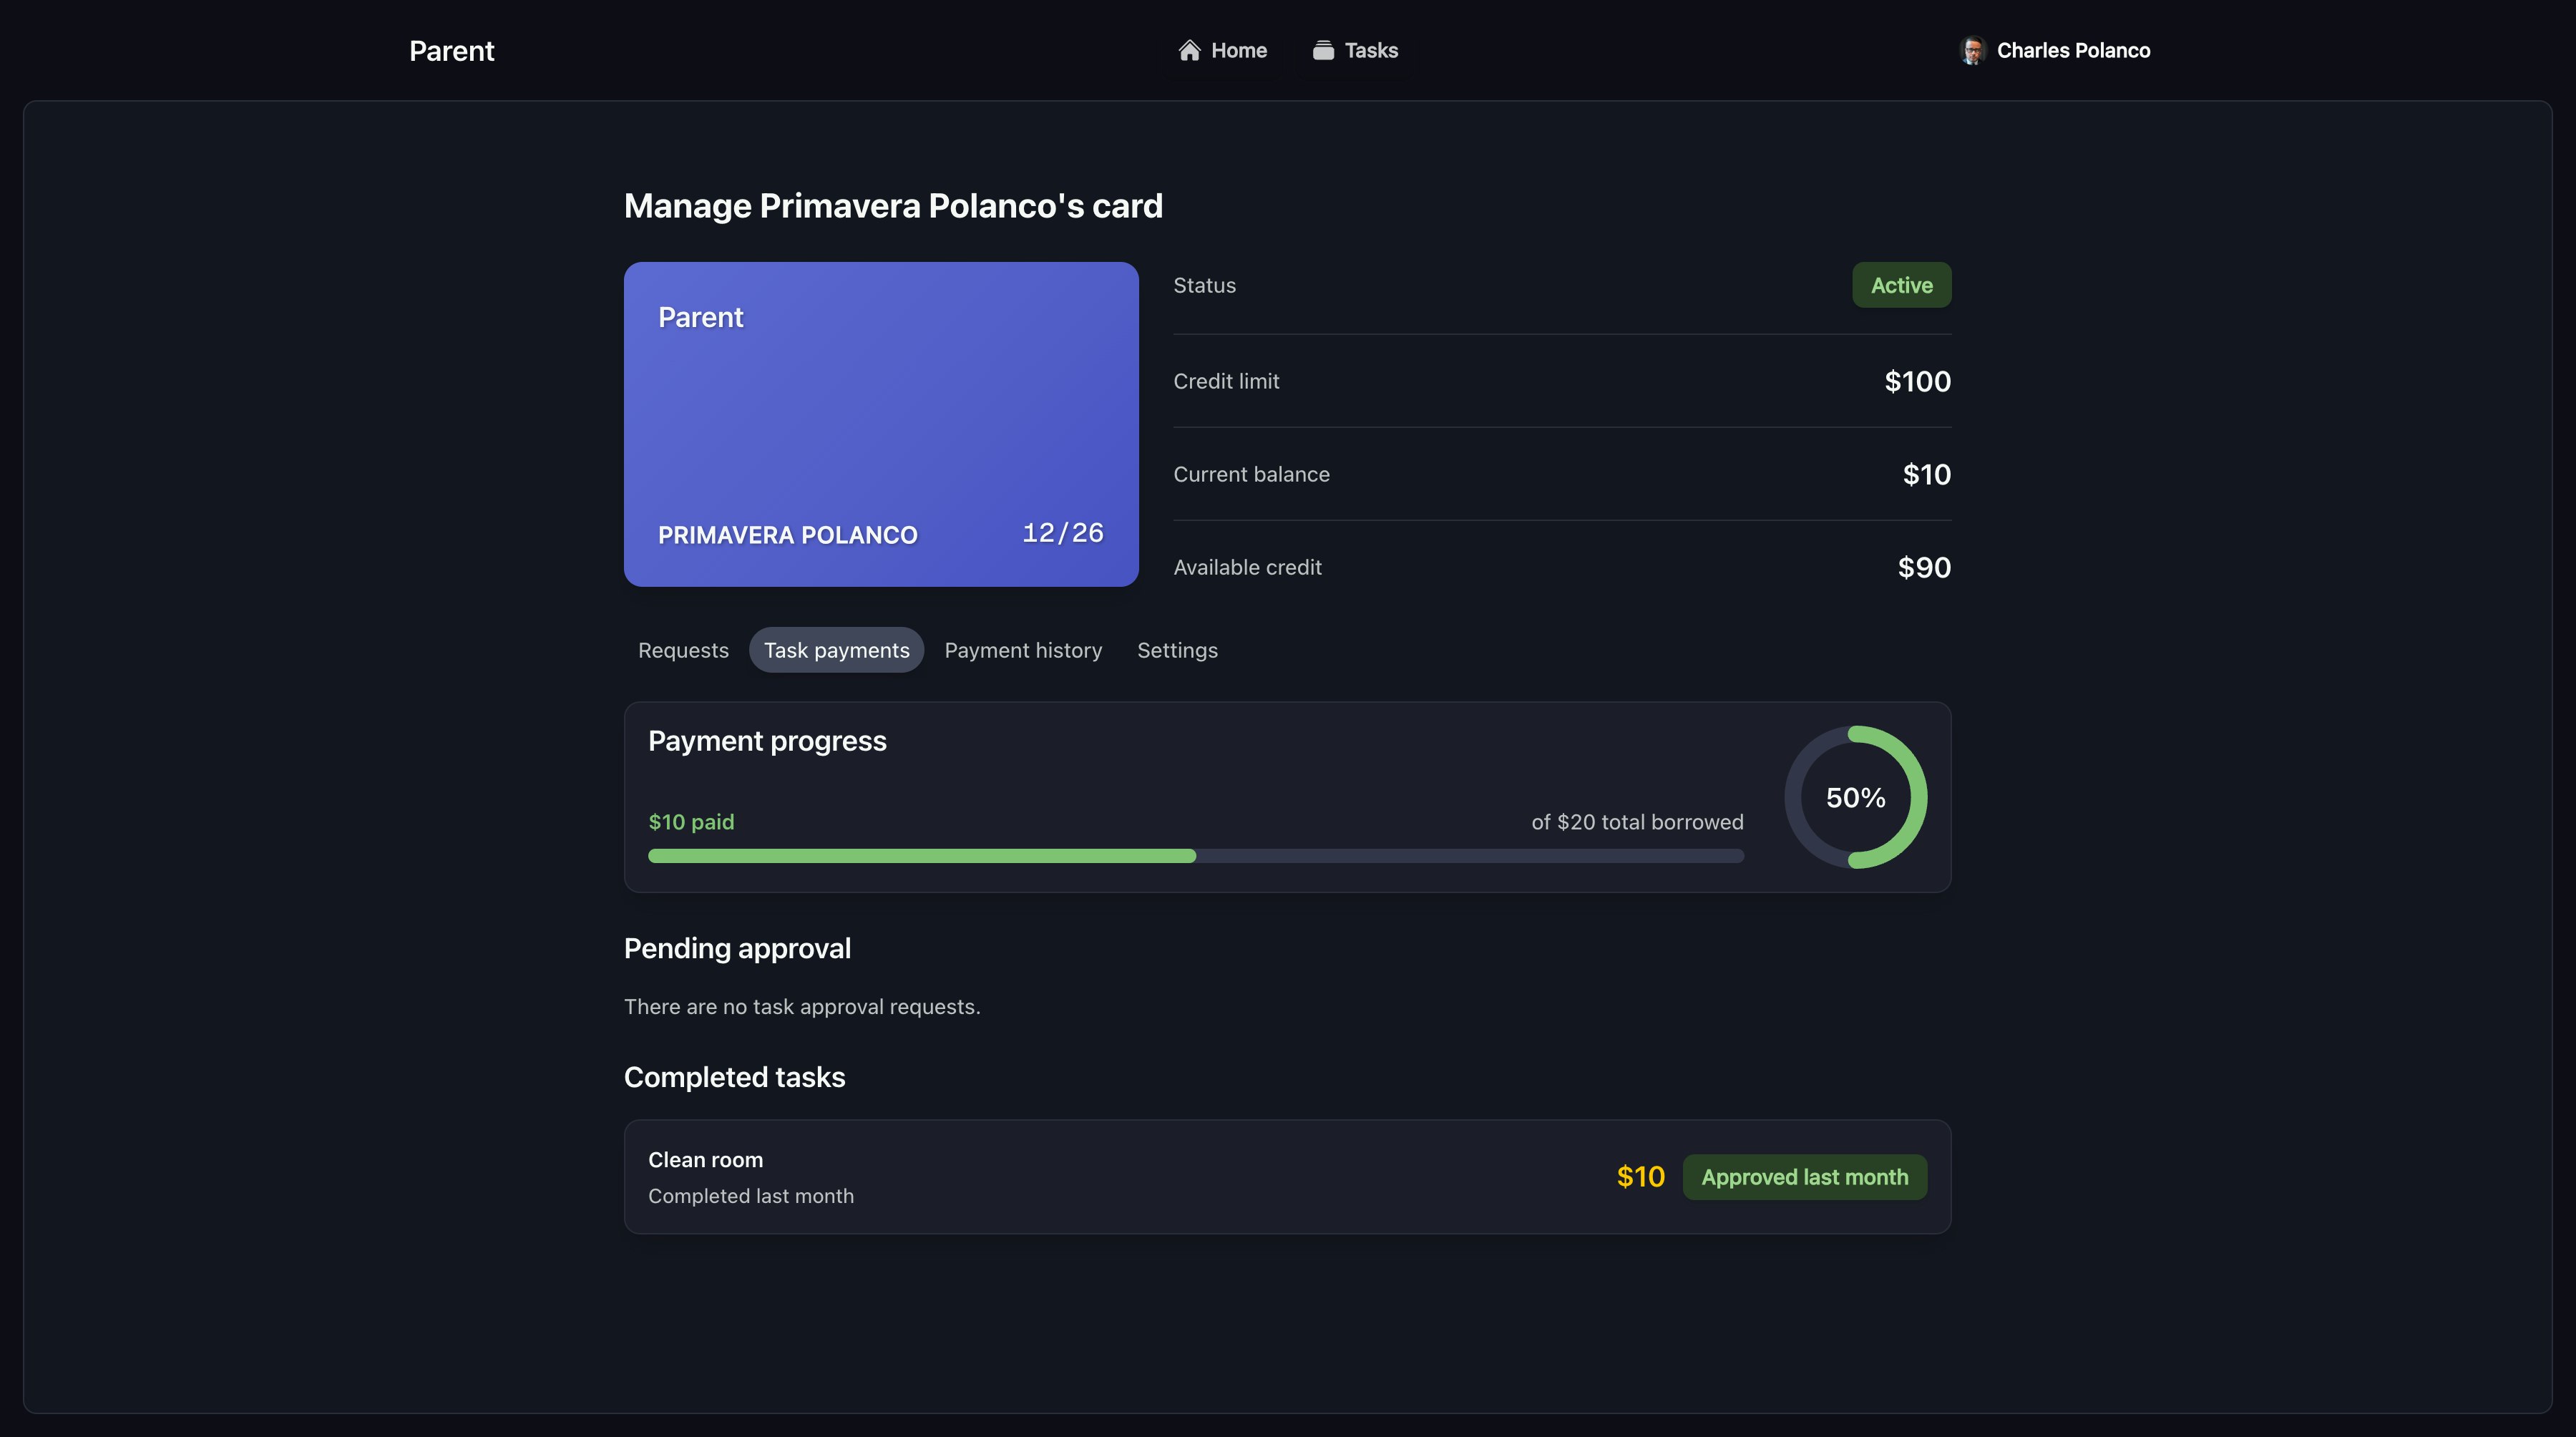This screenshot has height=1437, width=2576.
Task: Click the Charles Polanco user name
Action: pyautogui.click(x=2073, y=50)
